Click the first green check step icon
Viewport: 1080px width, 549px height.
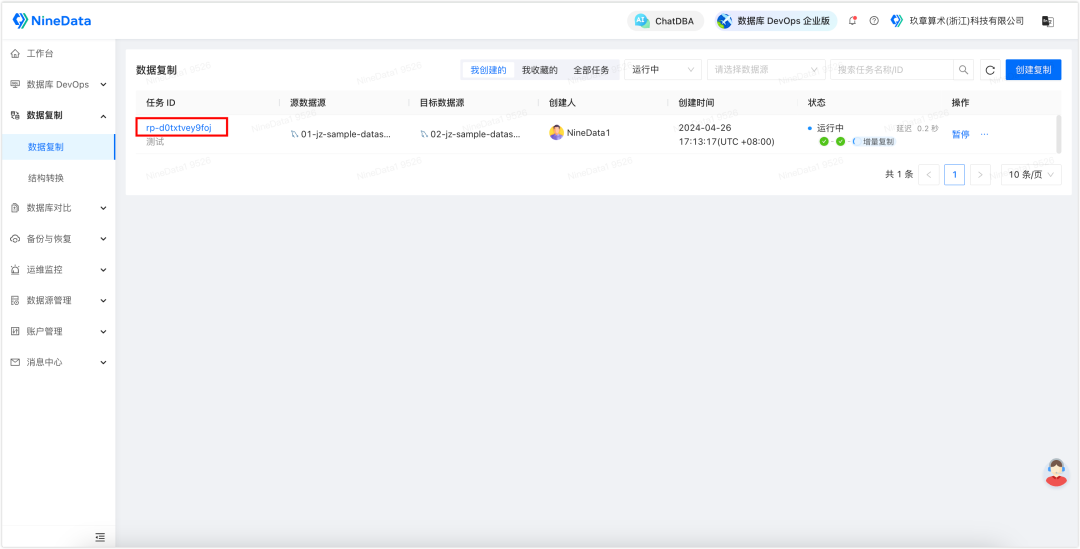click(823, 141)
